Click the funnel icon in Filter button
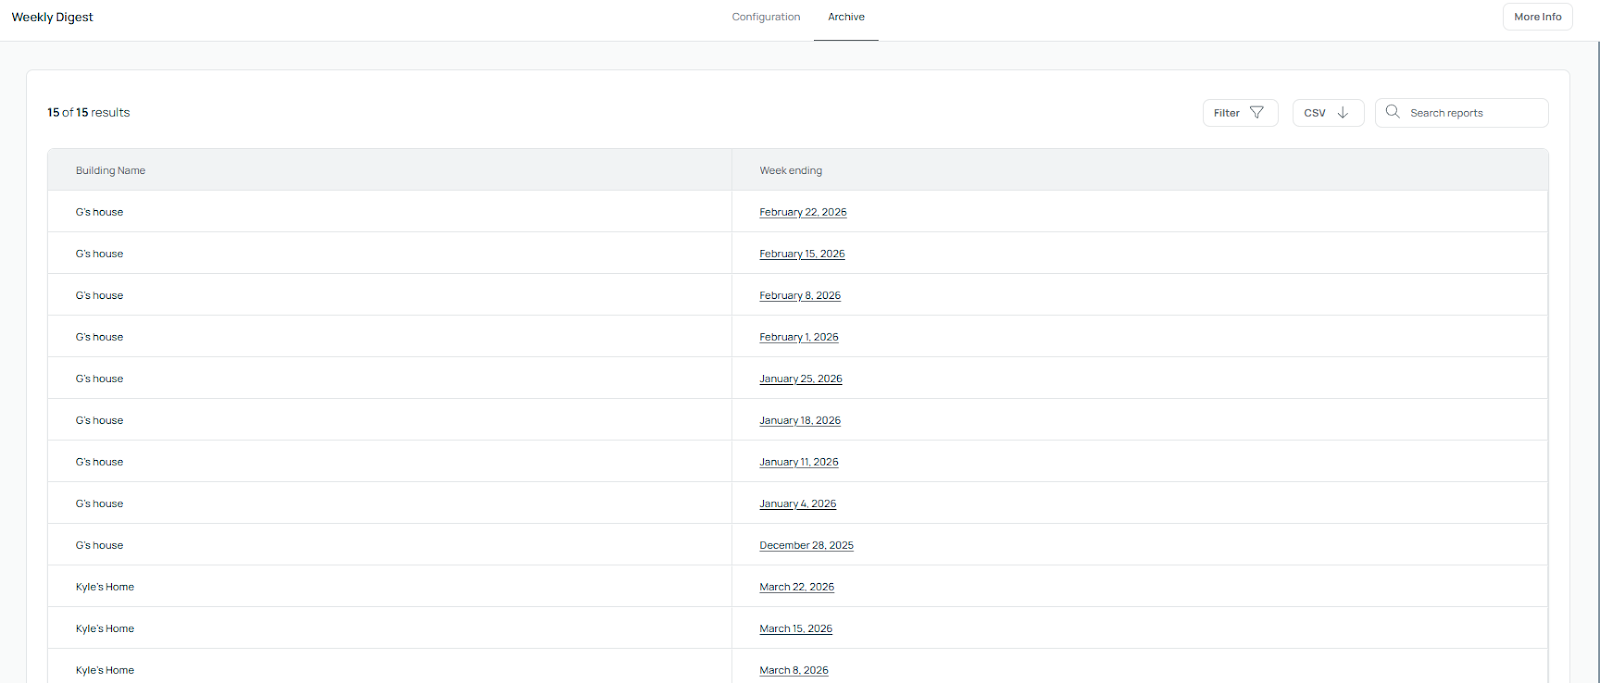The height and width of the screenshot is (683, 1600). tap(1257, 113)
